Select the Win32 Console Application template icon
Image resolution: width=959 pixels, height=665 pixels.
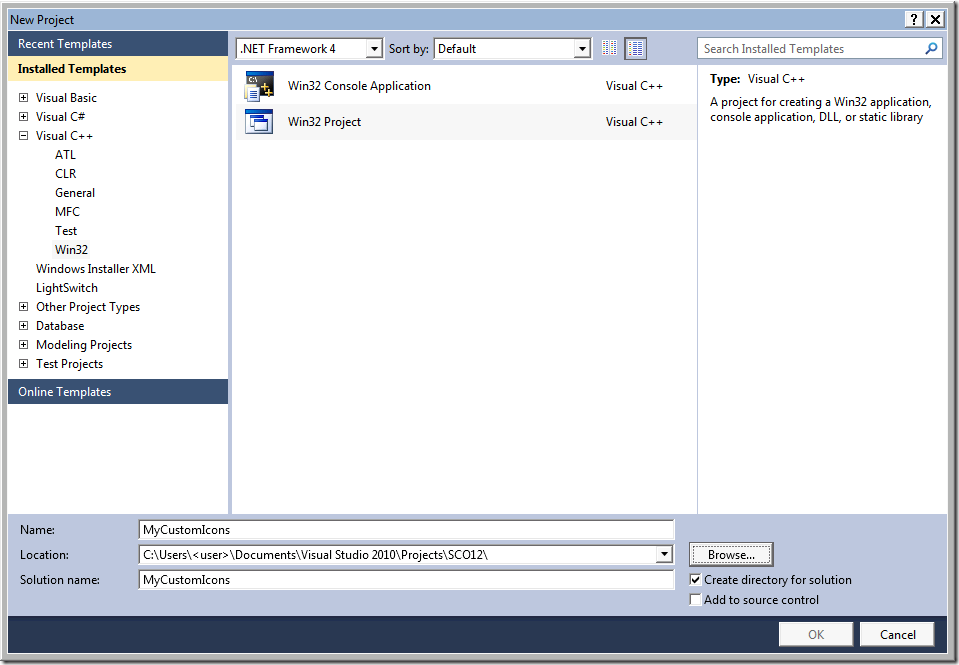(259, 84)
